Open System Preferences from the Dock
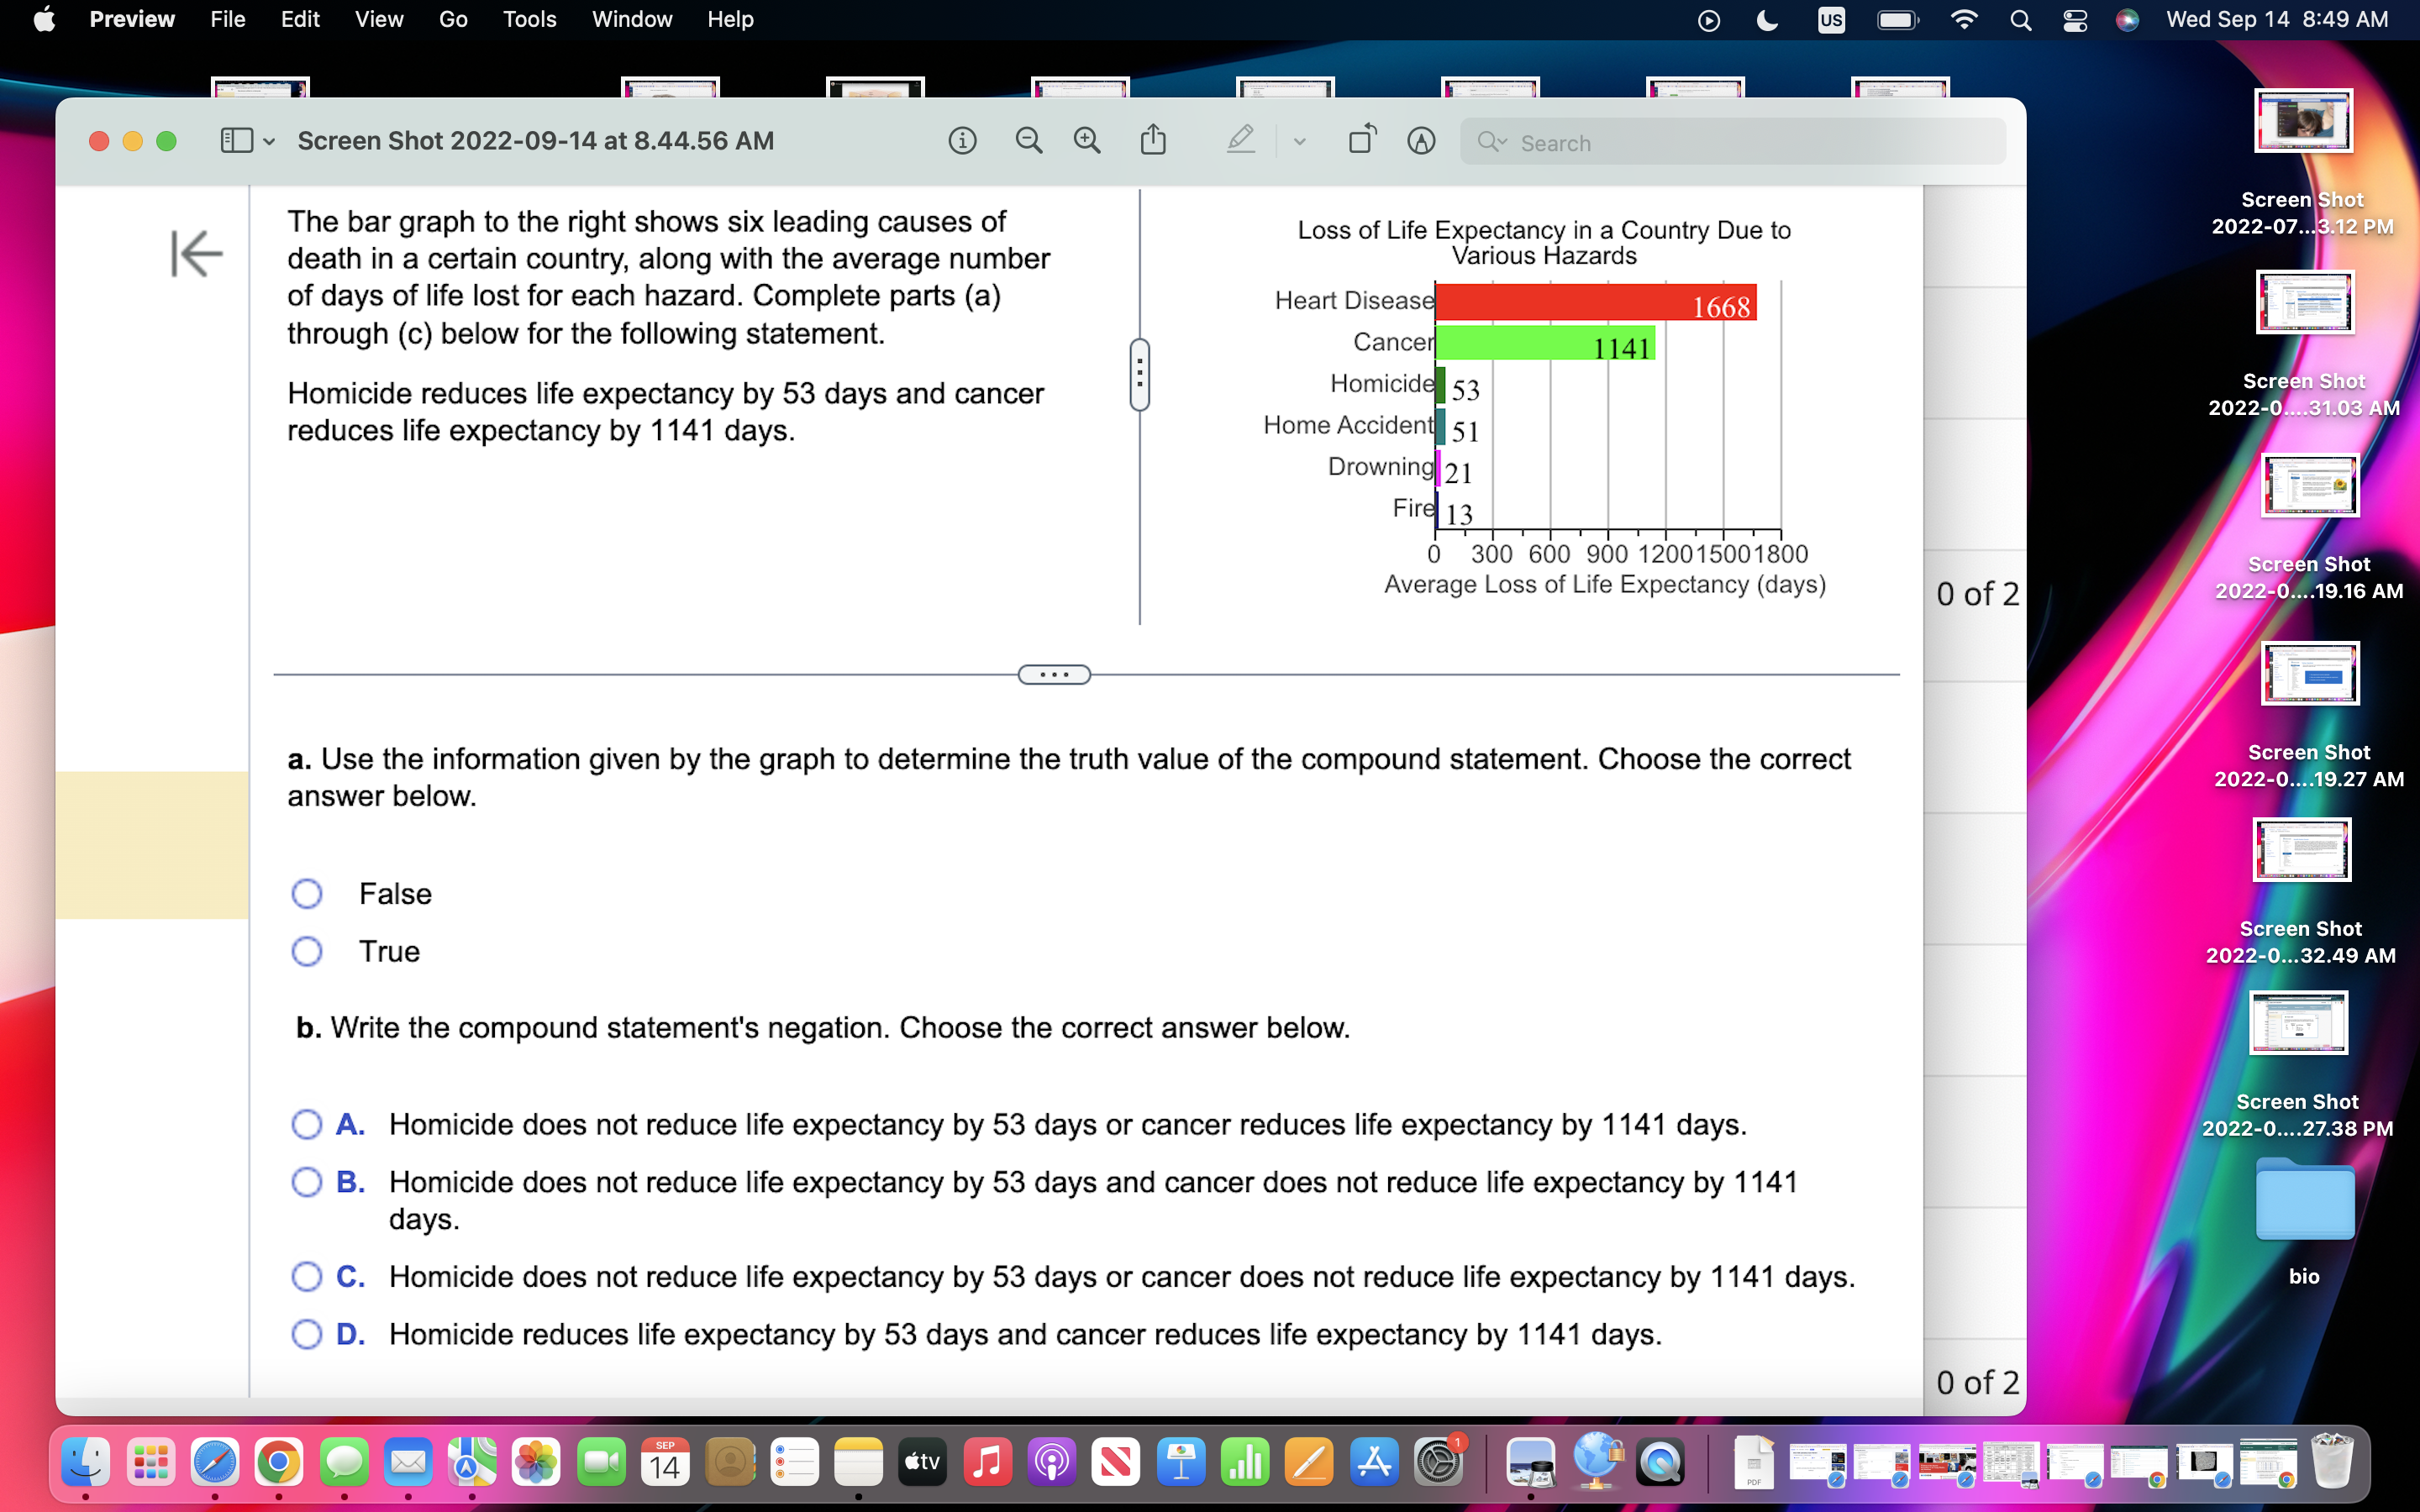The height and width of the screenshot is (1512, 2420). click(1438, 1461)
